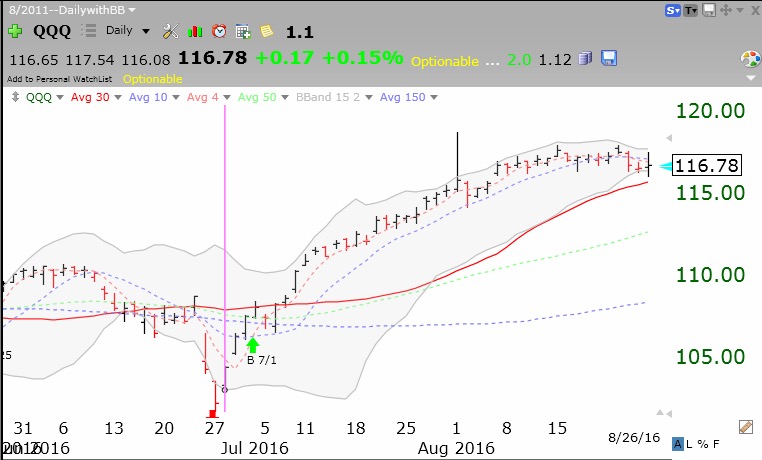
Task: Click the yellow Optionable label under the price row
Action: (x=153, y=79)
